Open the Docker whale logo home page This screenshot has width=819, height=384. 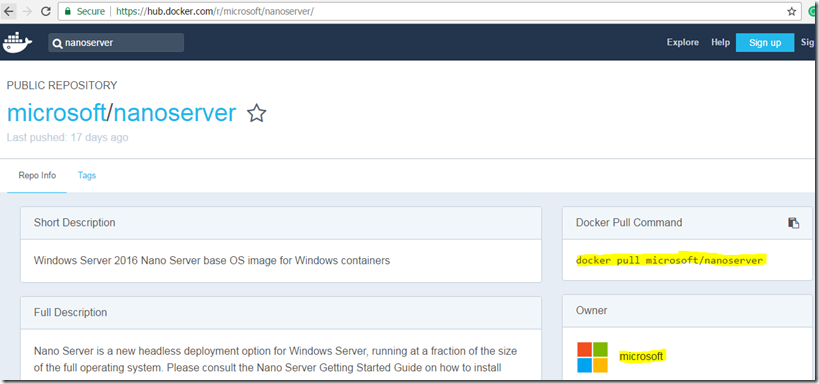point(17,42)
